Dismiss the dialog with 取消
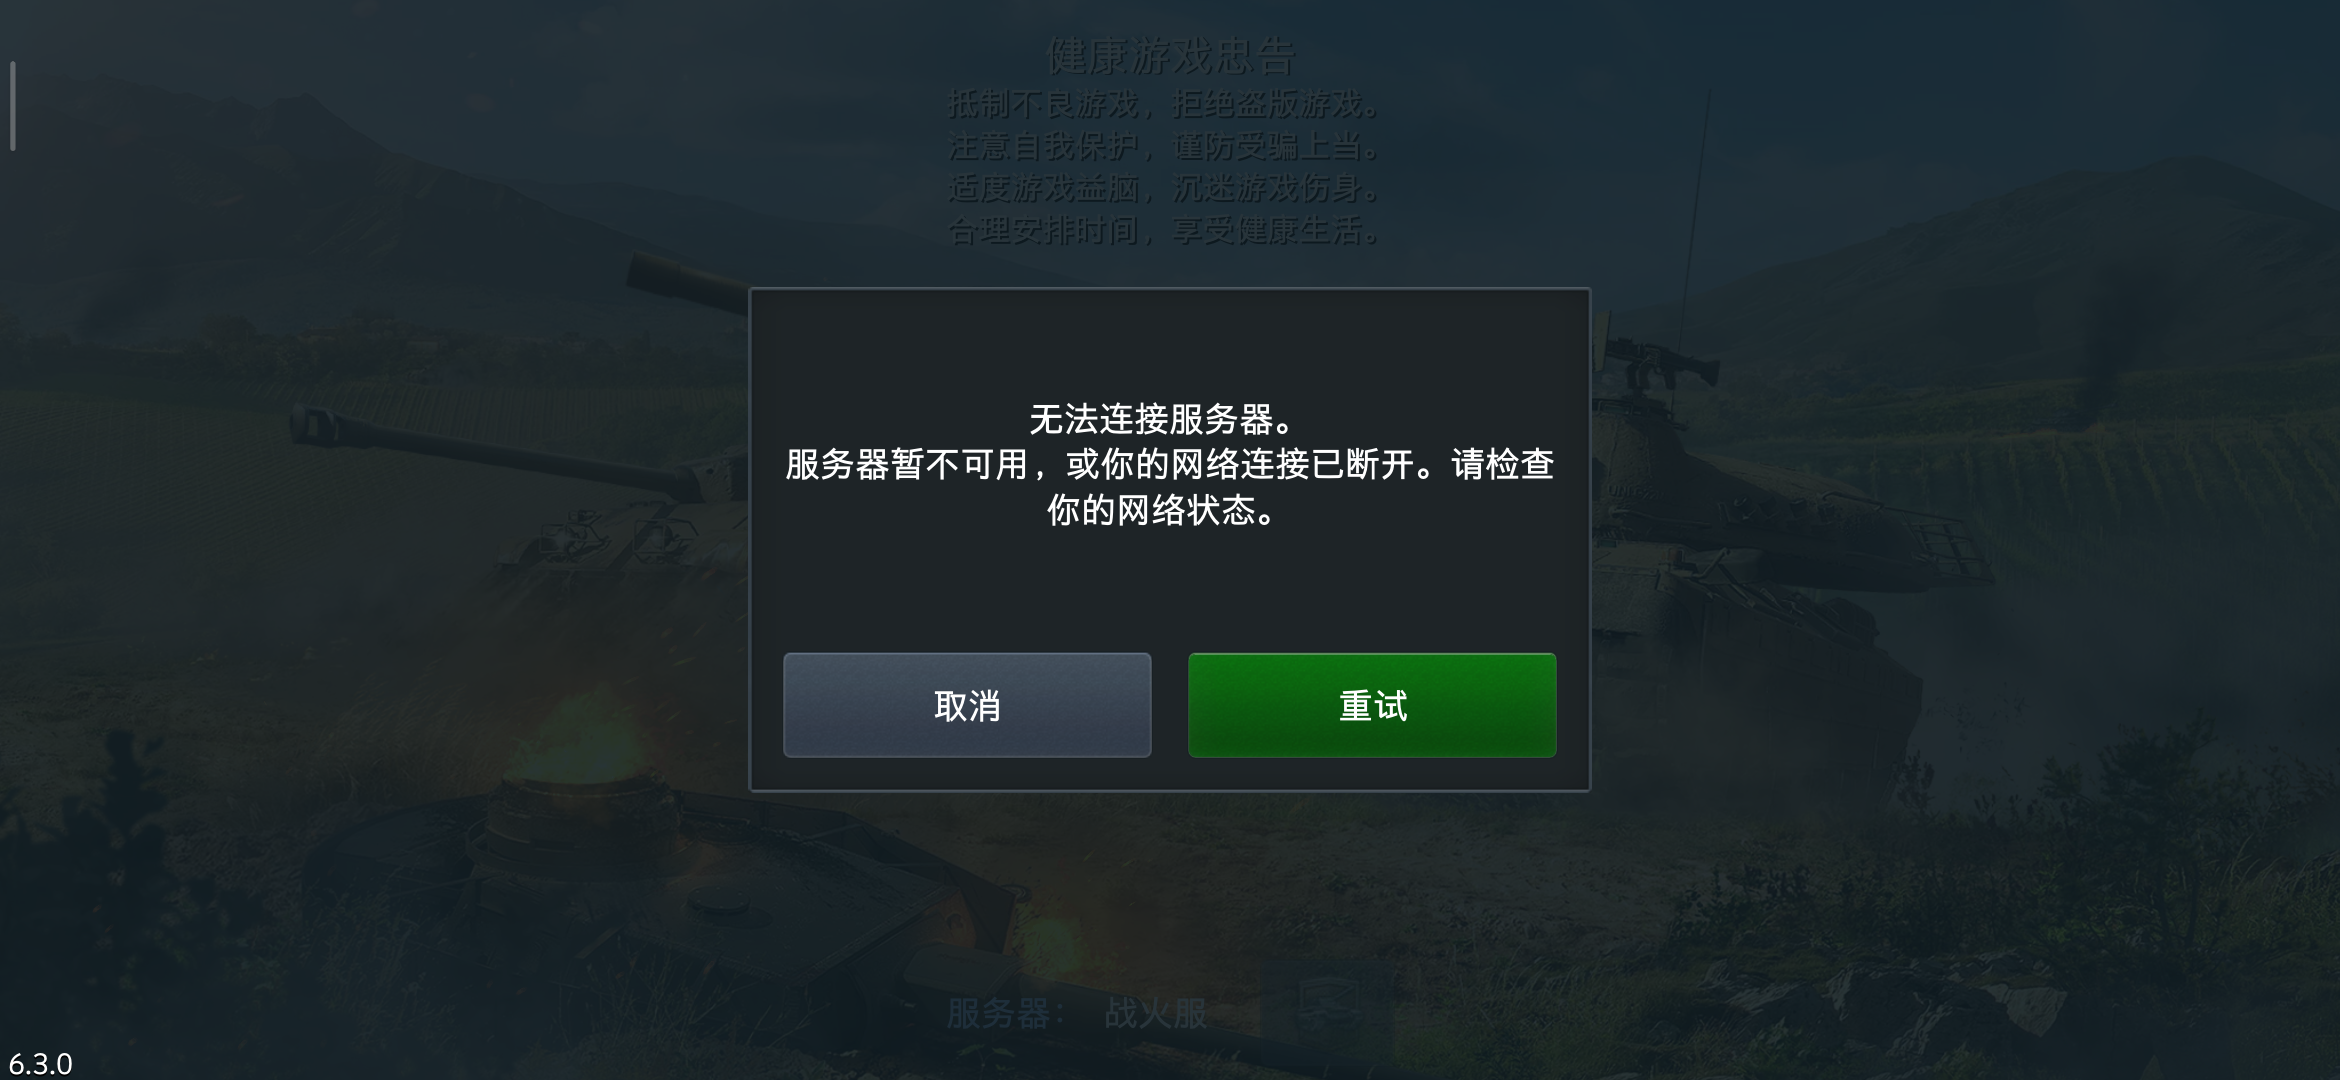Viewport: 2340px width, 1080px height. tap(967, 705)
